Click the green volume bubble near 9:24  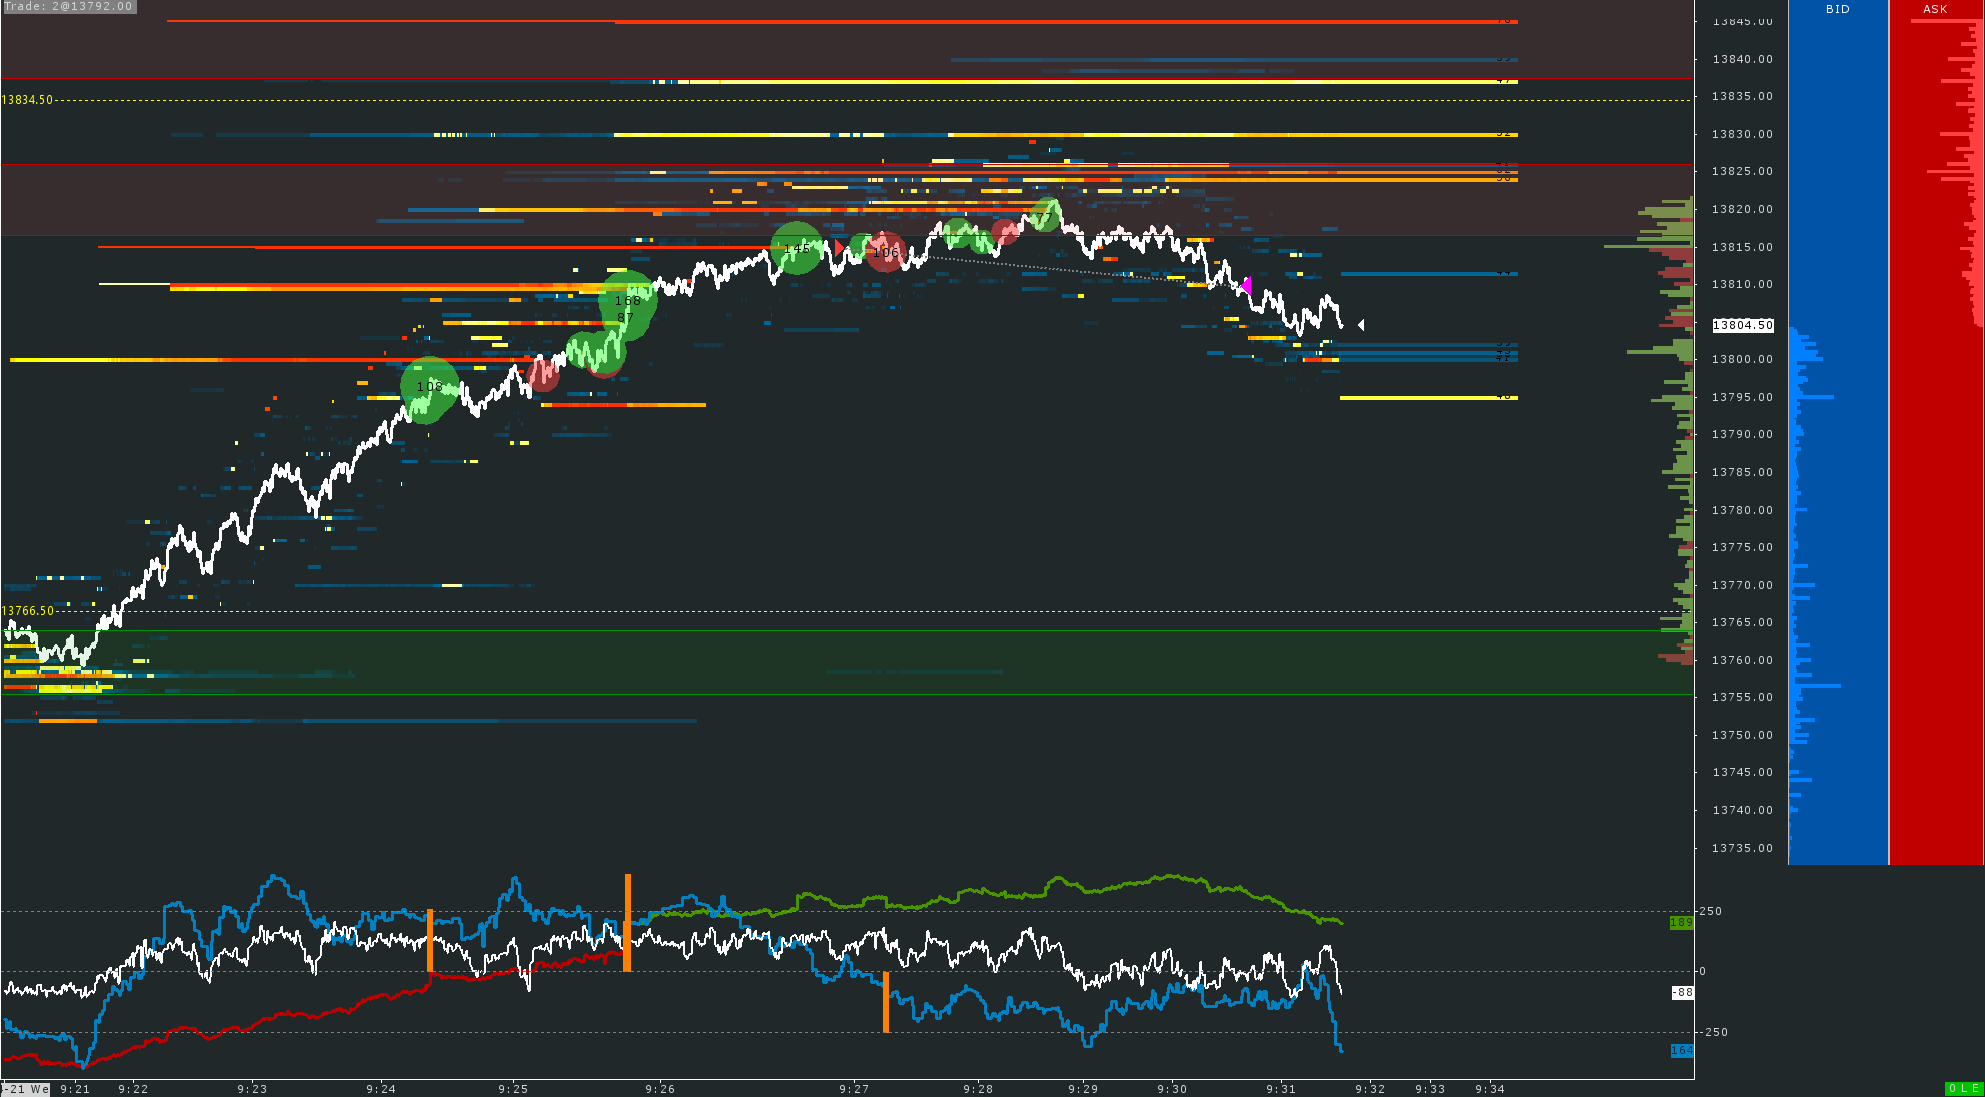(x=429, y=388)
